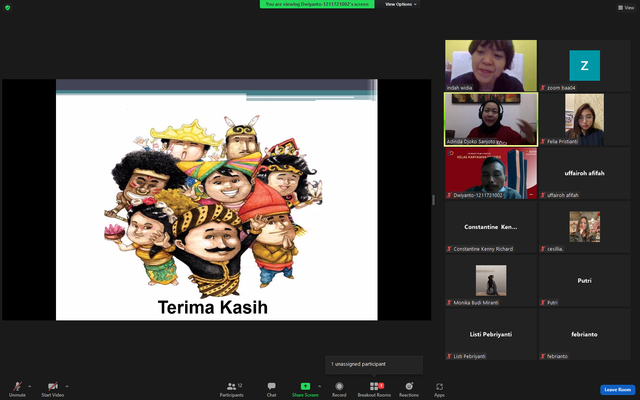Select the Putri participant tile
The height and width of the screenshot is (400, 640).
[x=584, y=280]
